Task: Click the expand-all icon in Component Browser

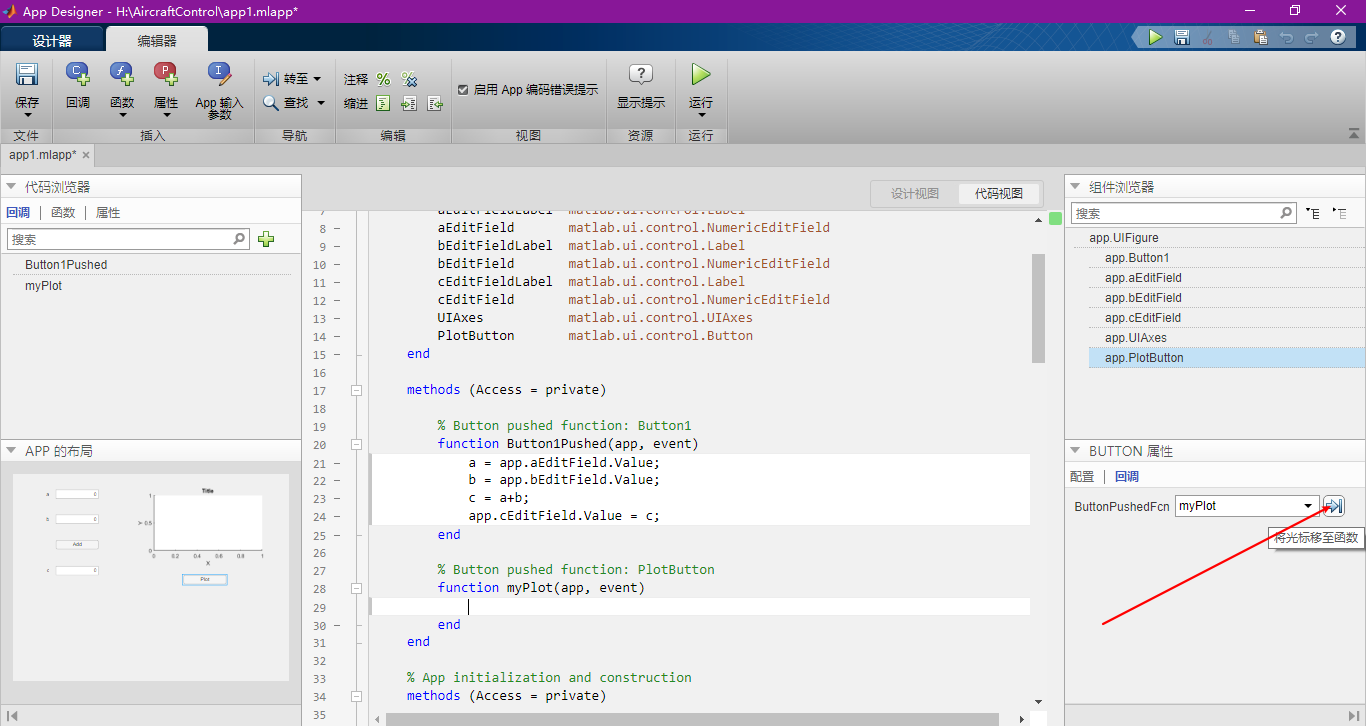Action: click(1313, 213)
